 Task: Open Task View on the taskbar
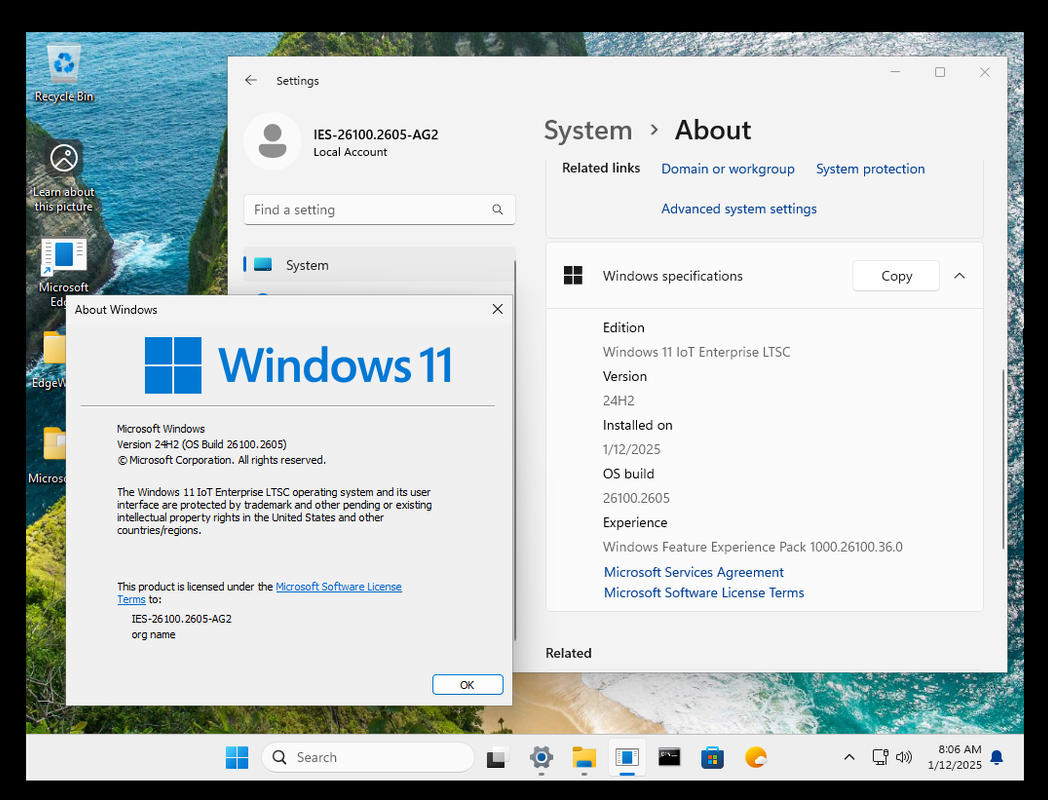[497, 757]
